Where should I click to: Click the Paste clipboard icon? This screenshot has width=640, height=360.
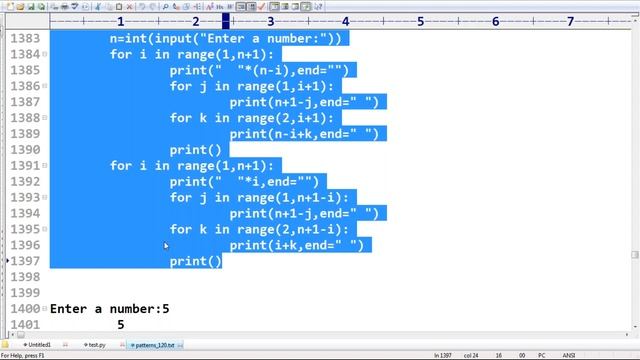[x=119, y=7]
